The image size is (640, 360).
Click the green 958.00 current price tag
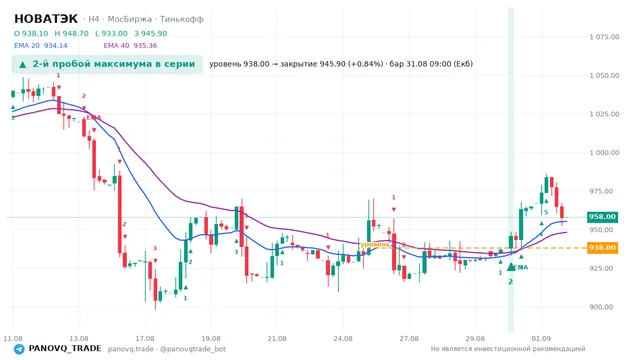(x=602, y=217)
